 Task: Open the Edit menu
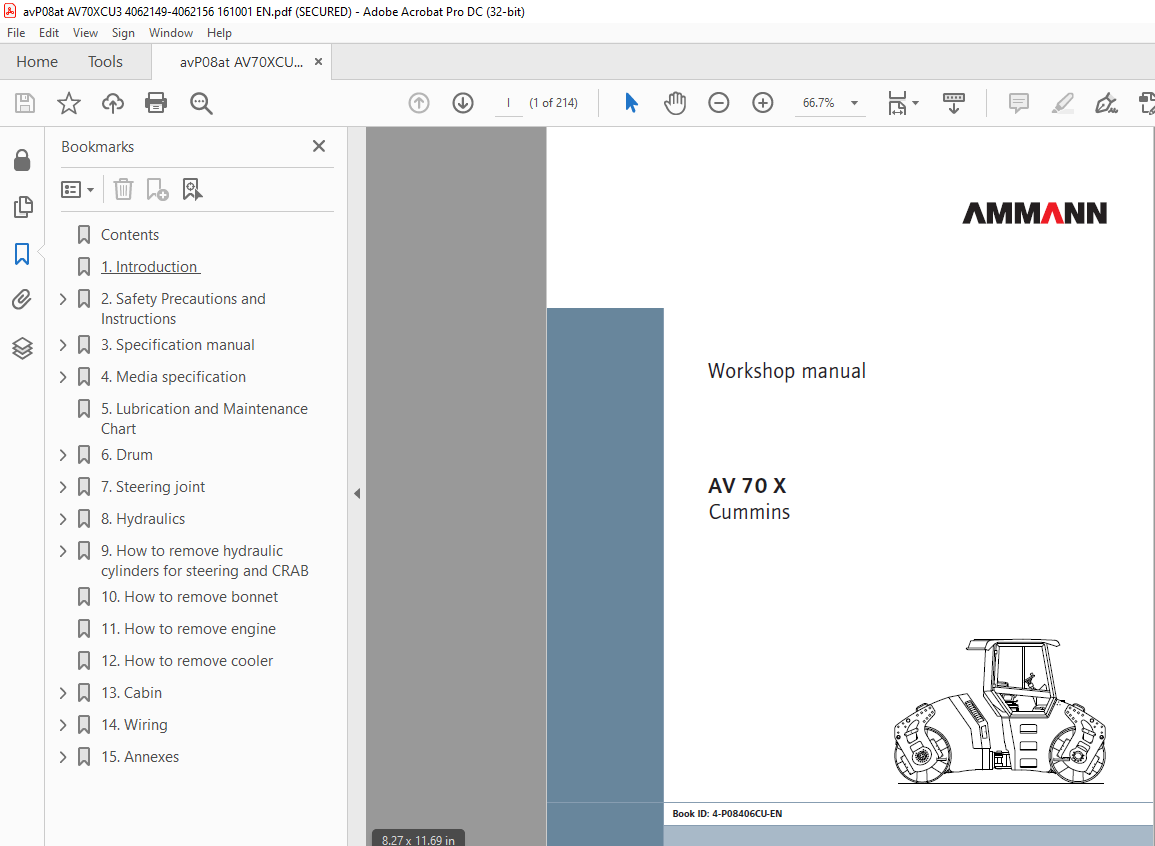(49, 32)
